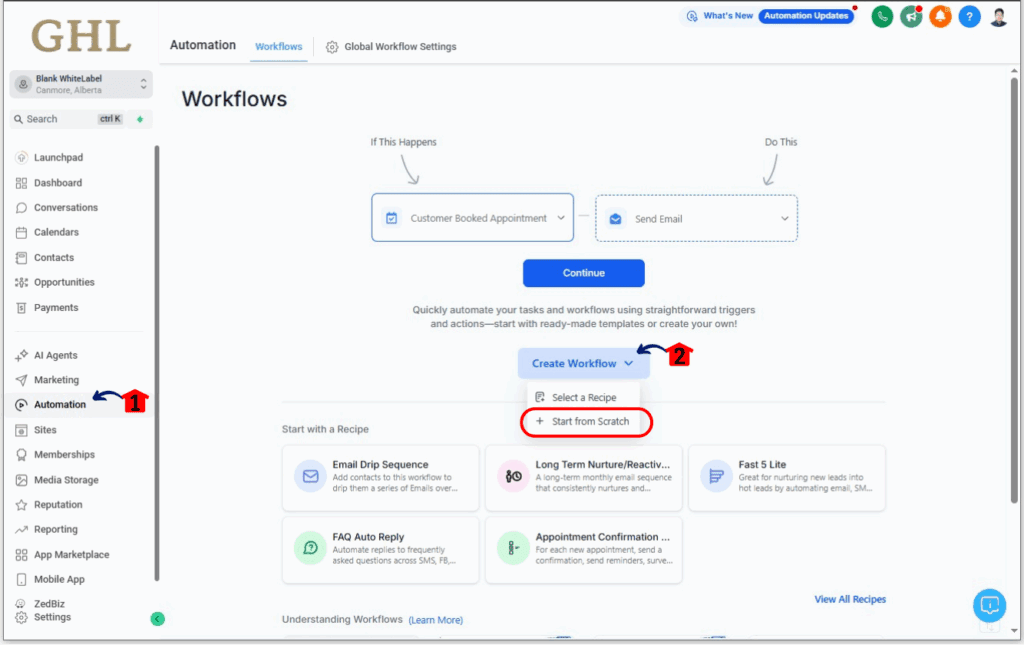Click the Memberships sidebar icon
This screenshot has width=1024, height=645.
click(22, 455)
